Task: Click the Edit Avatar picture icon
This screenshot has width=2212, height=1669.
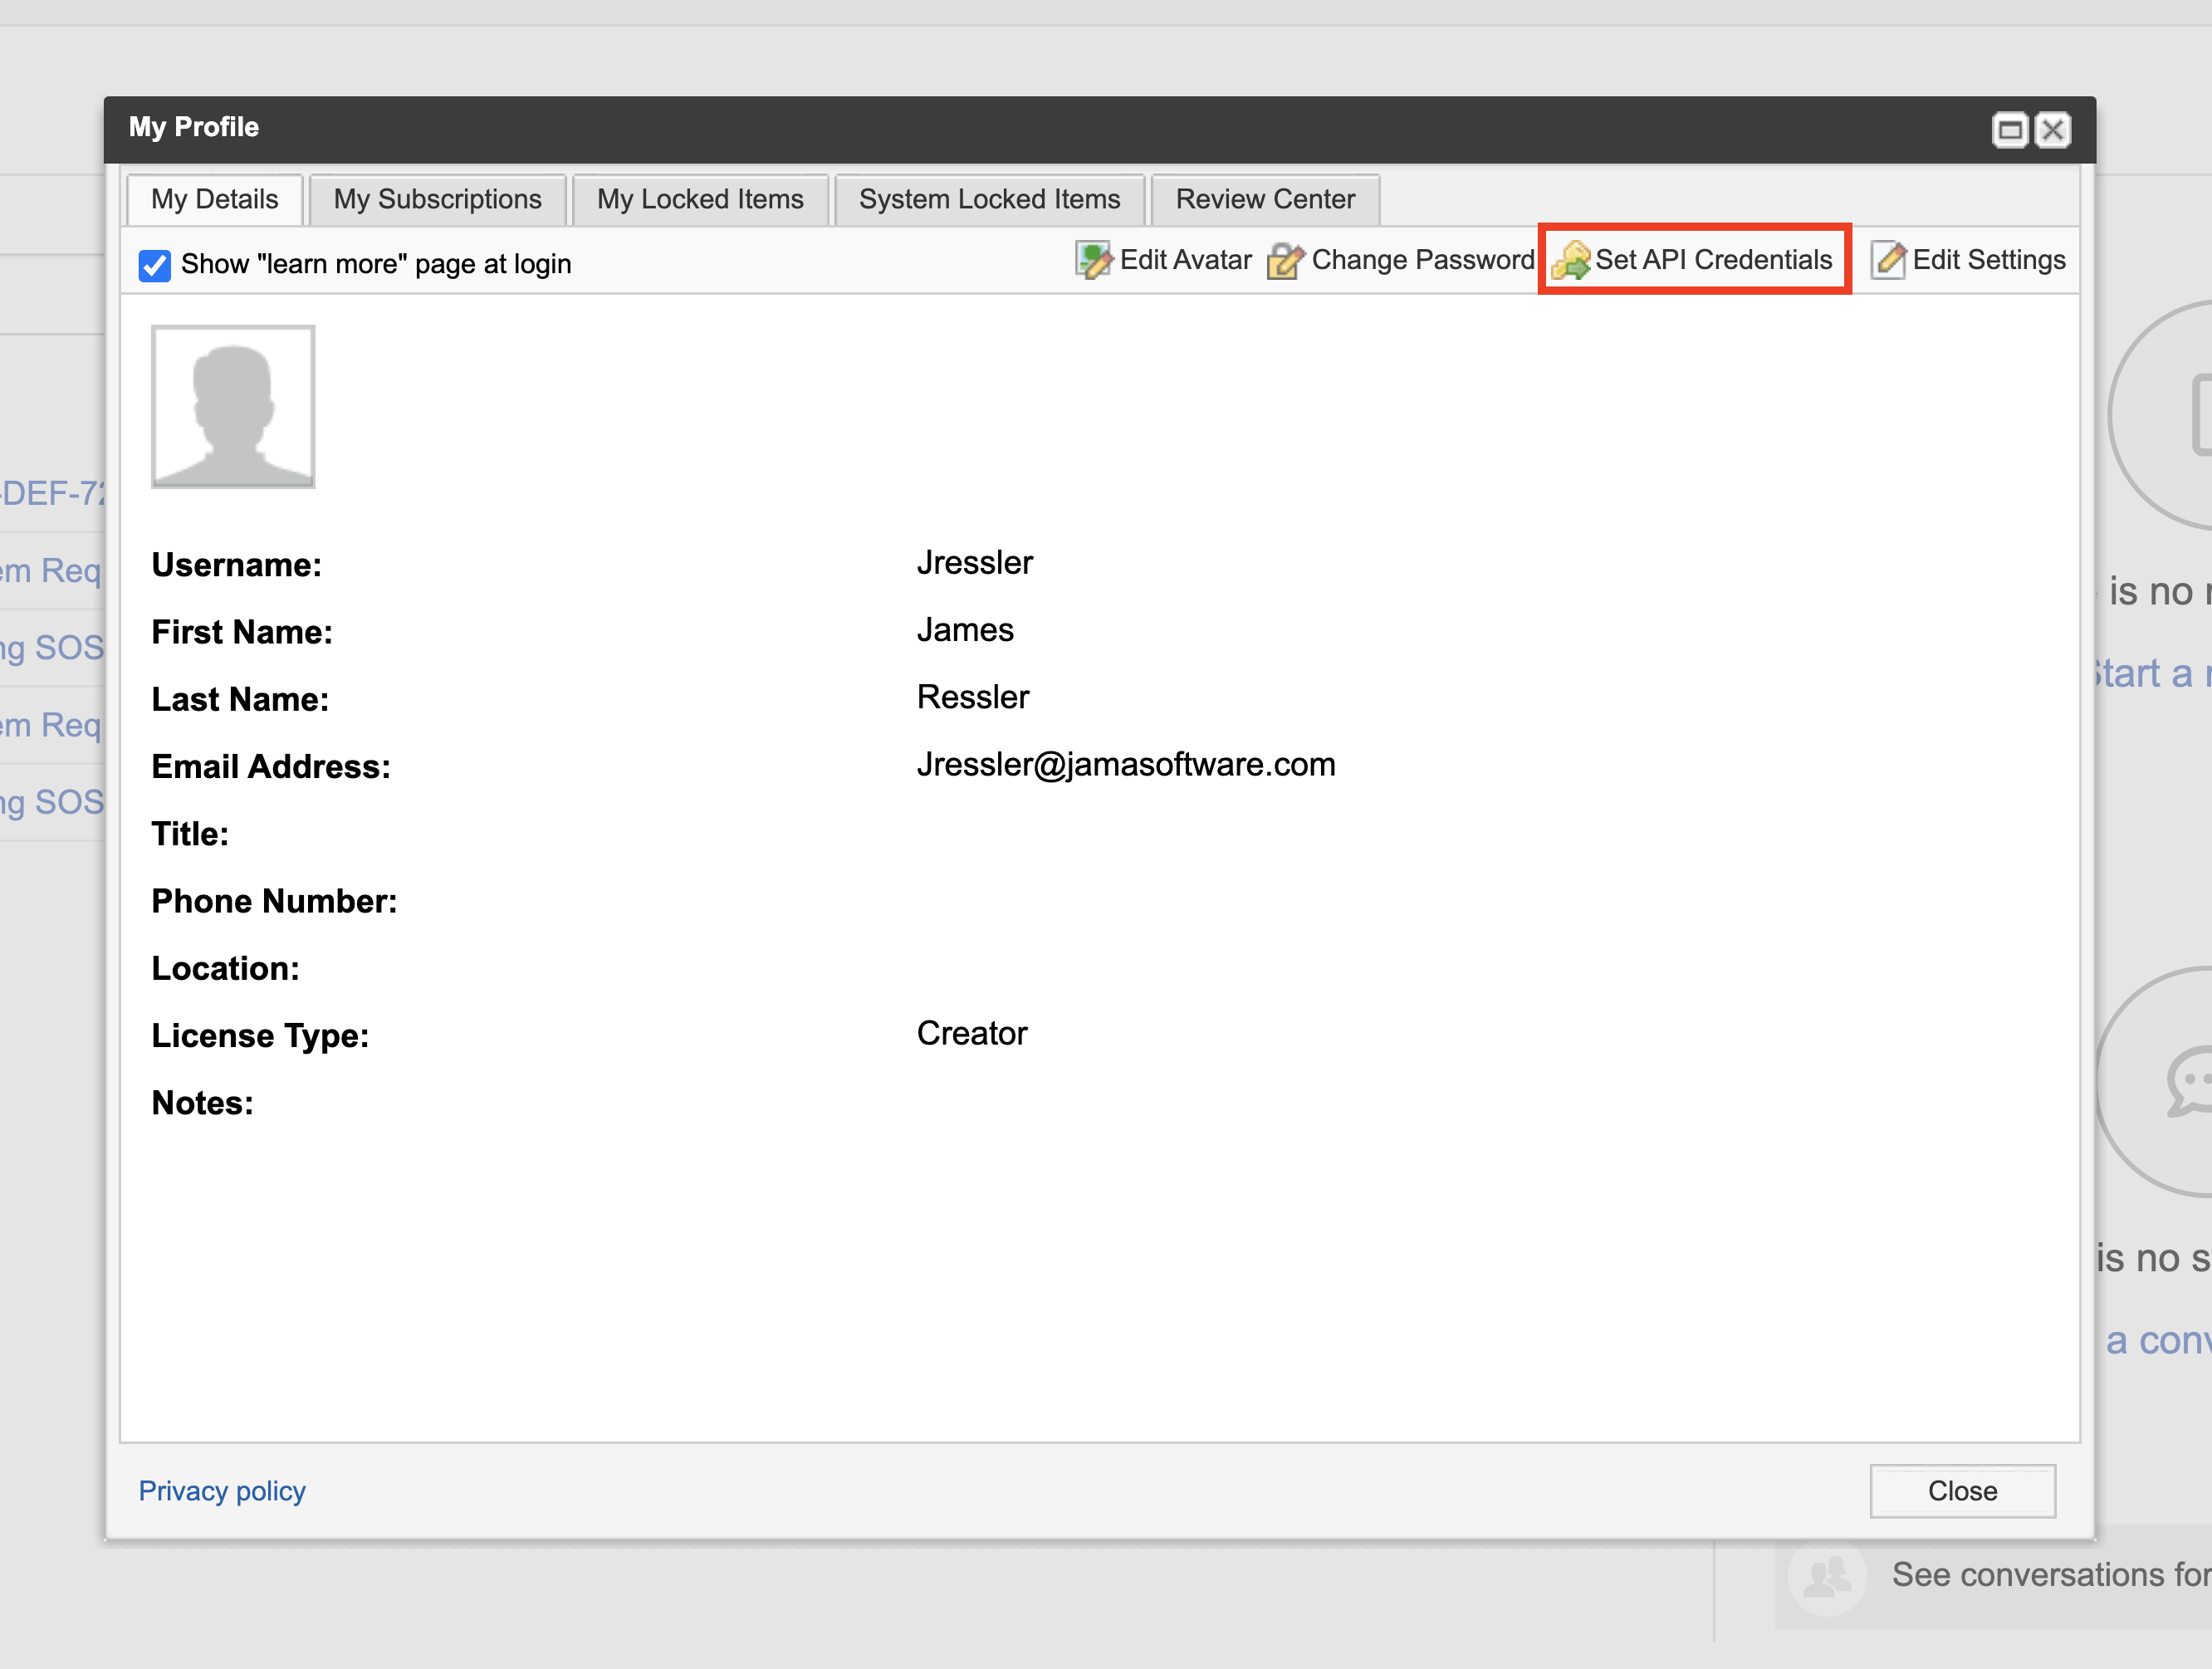Action: point(1093,260)
